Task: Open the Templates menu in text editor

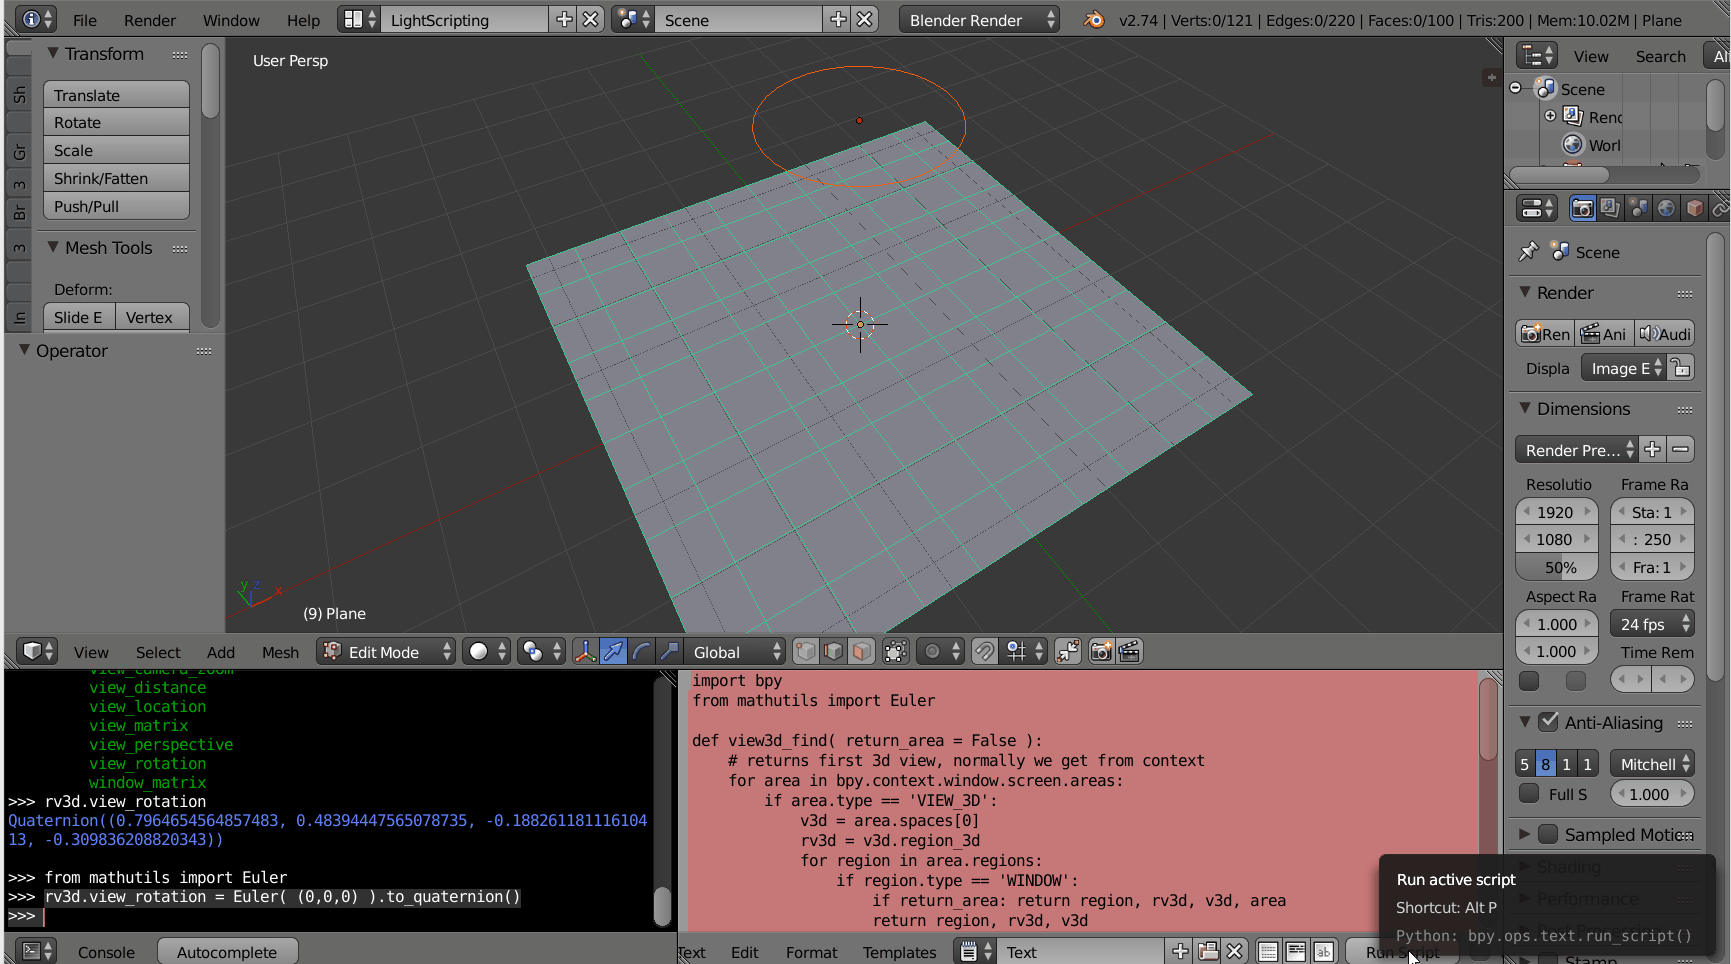Action: pos(899,951)
